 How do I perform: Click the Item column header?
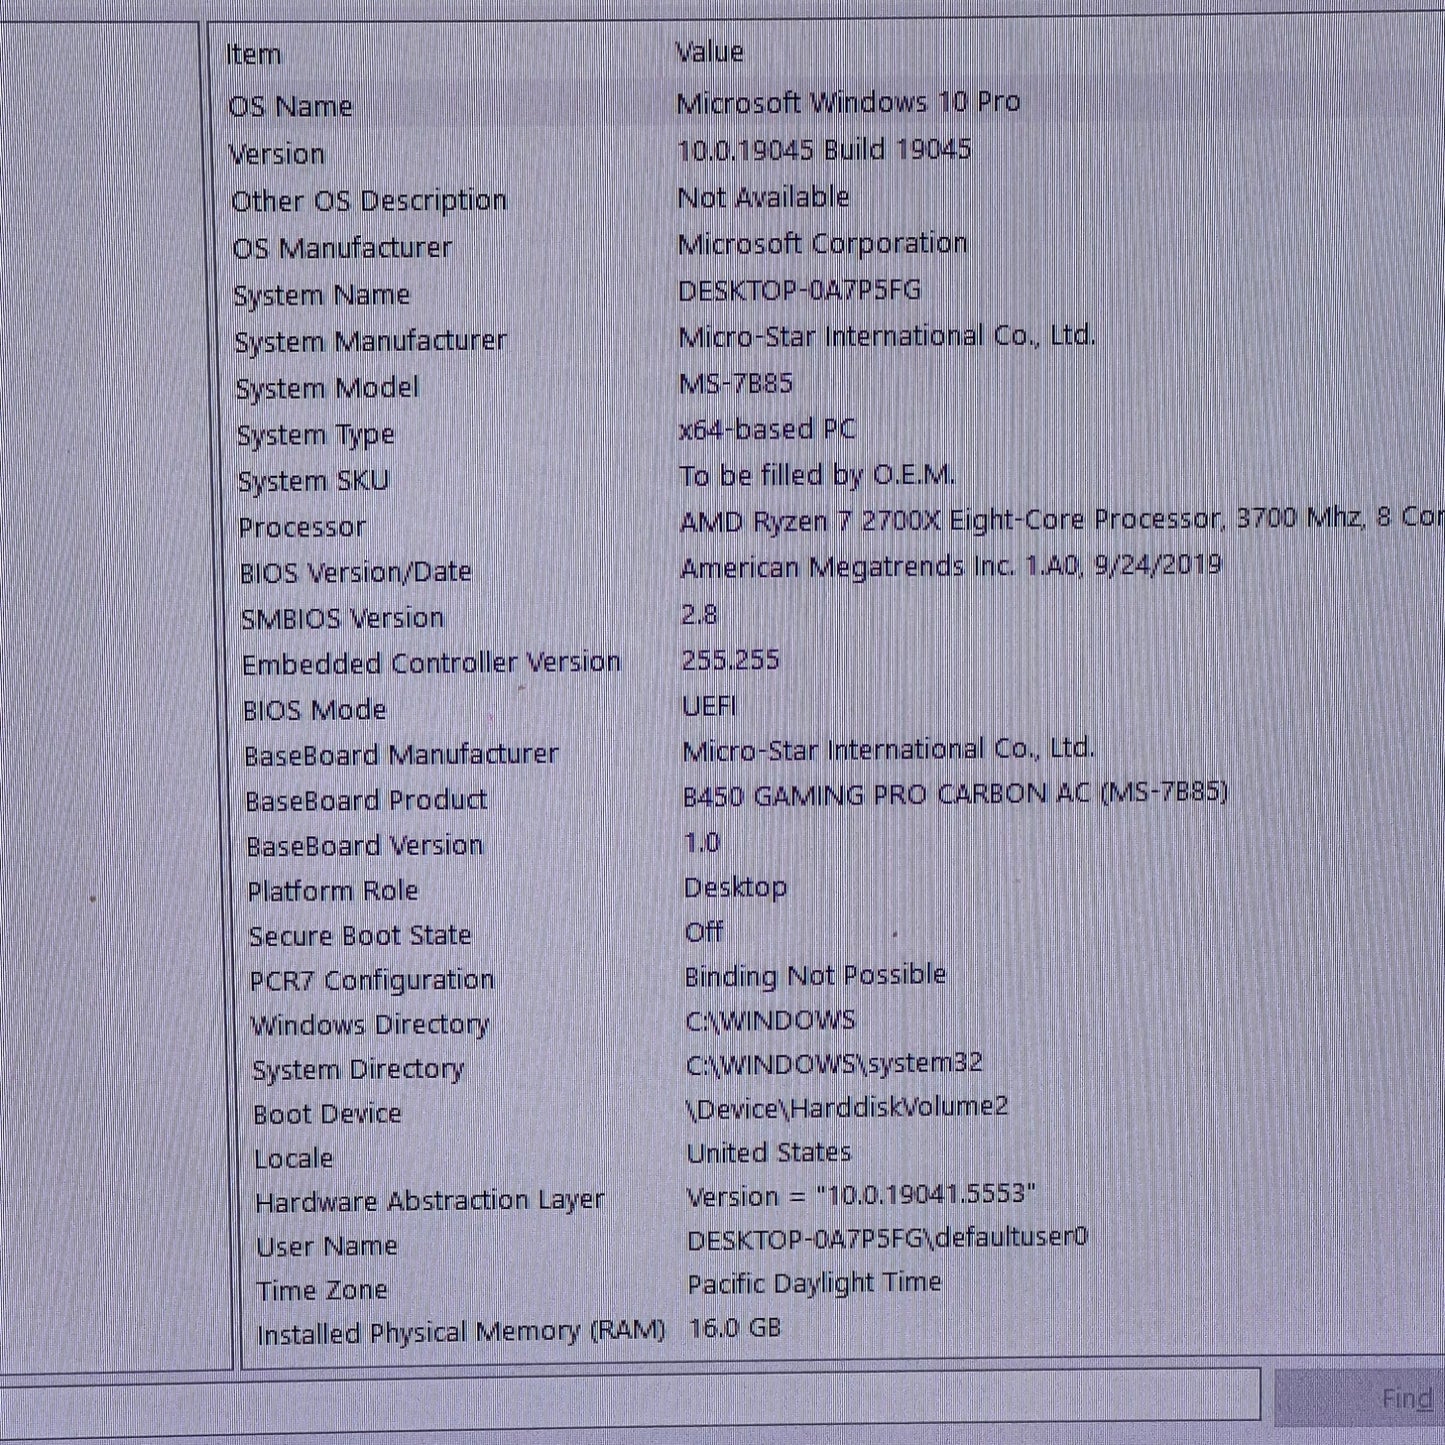click(x=253, y=54)
